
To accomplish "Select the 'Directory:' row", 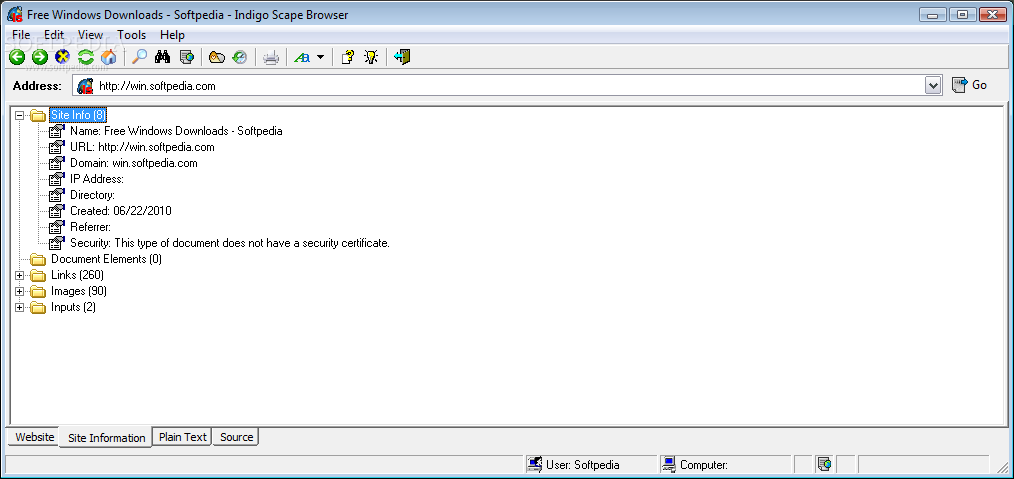I will tap(92, 195).
